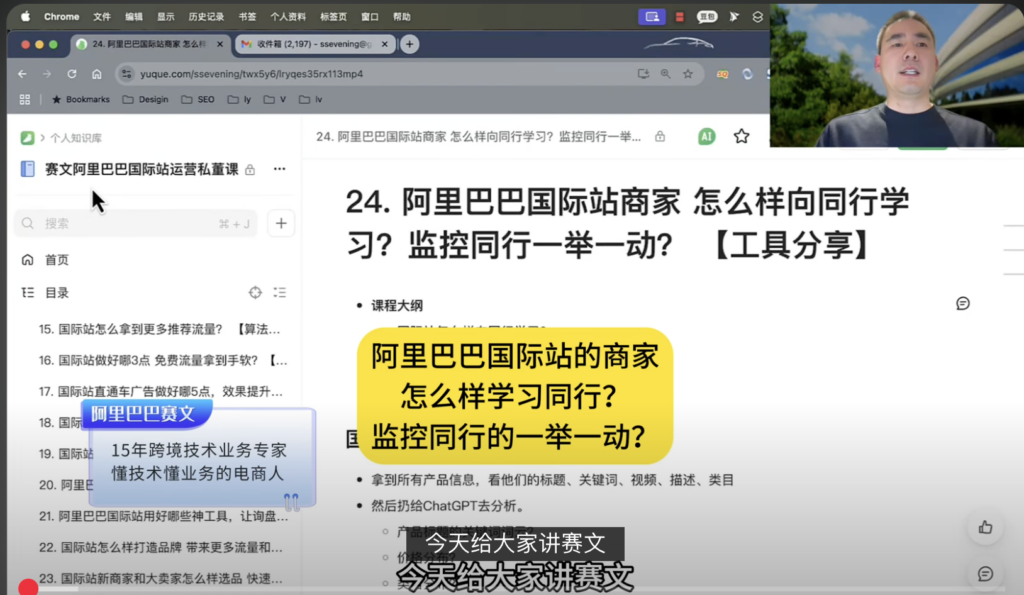Click the locate-current-document crosshair icon beside 目录
This screenshot has height=595, width=1024.
(x=256, y=292)
